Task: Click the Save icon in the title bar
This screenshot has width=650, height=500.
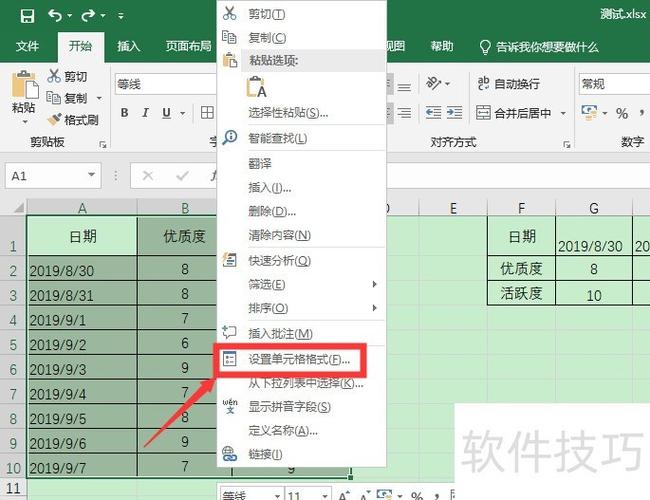Action: [x=27, y=16]
